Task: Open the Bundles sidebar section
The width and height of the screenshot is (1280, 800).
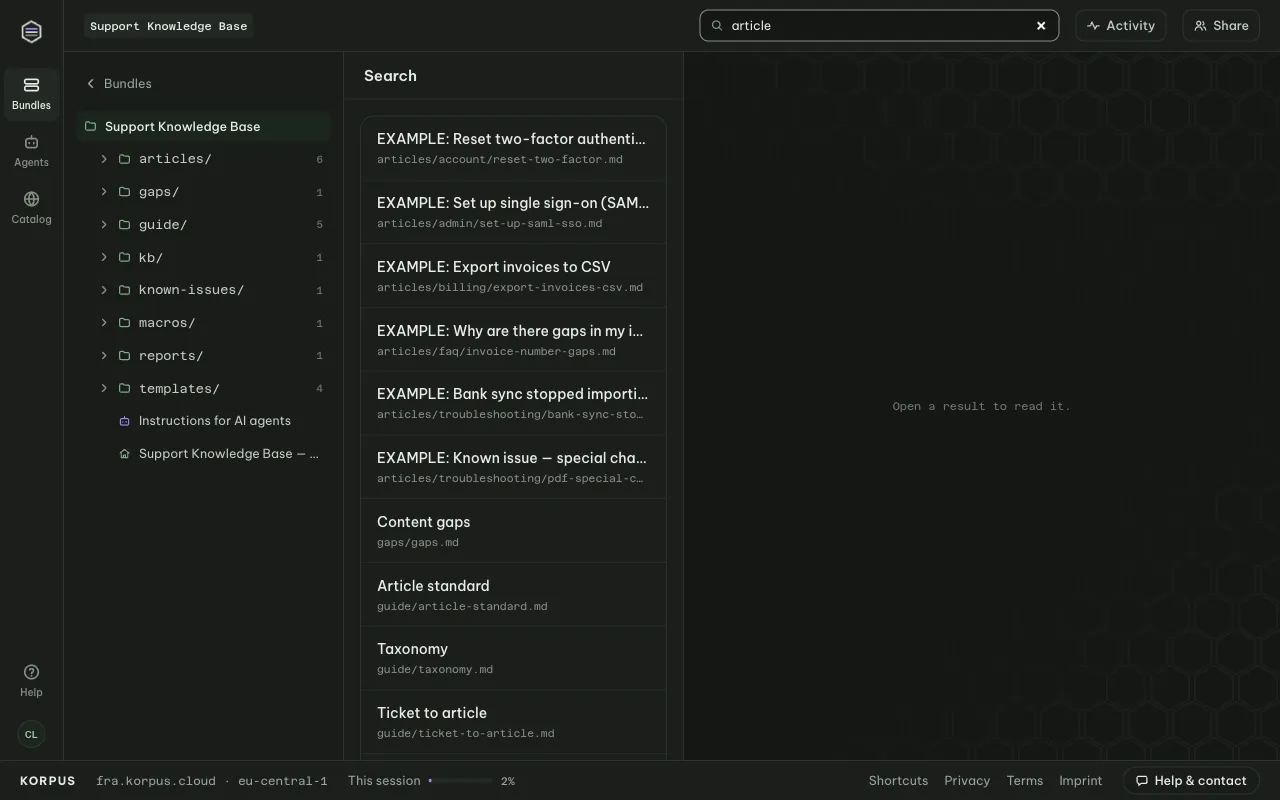Action: [x=31, y=94]
